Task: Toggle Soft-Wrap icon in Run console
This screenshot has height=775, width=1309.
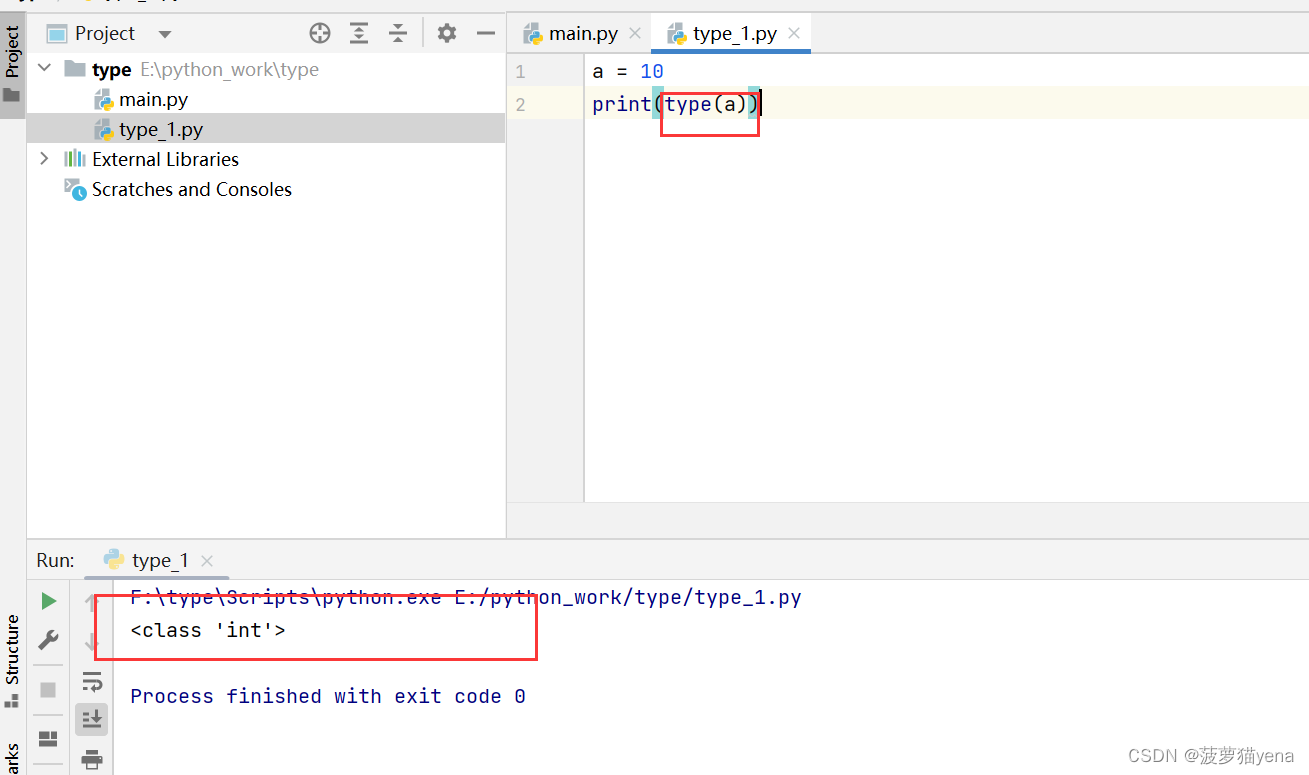Action: [92, 682]
